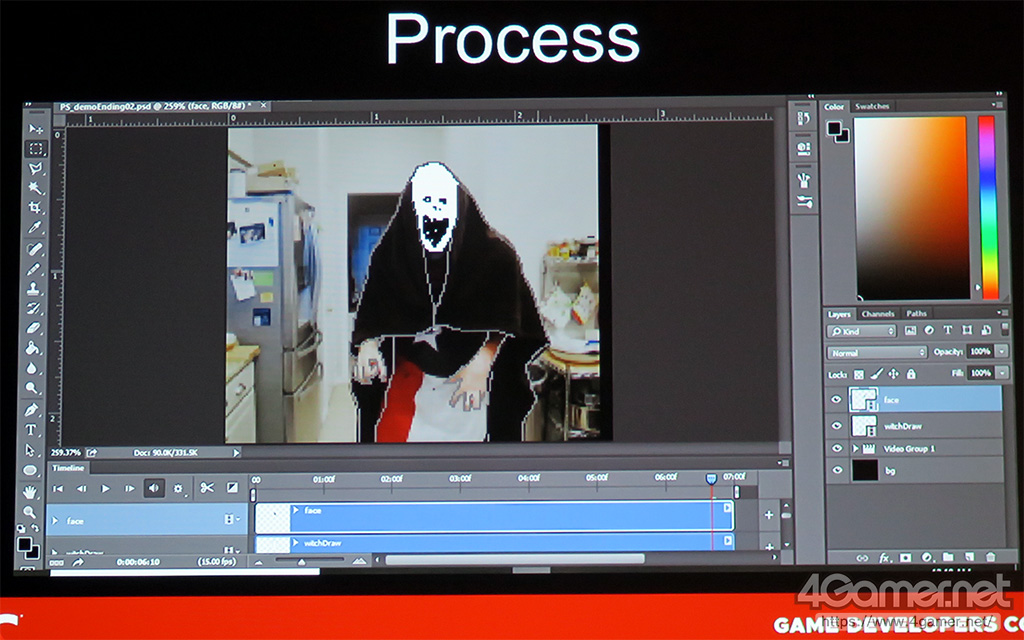Select the Magic Wand tool
The width and height of the screenshot is (1024, 640).
pos(35,188)
